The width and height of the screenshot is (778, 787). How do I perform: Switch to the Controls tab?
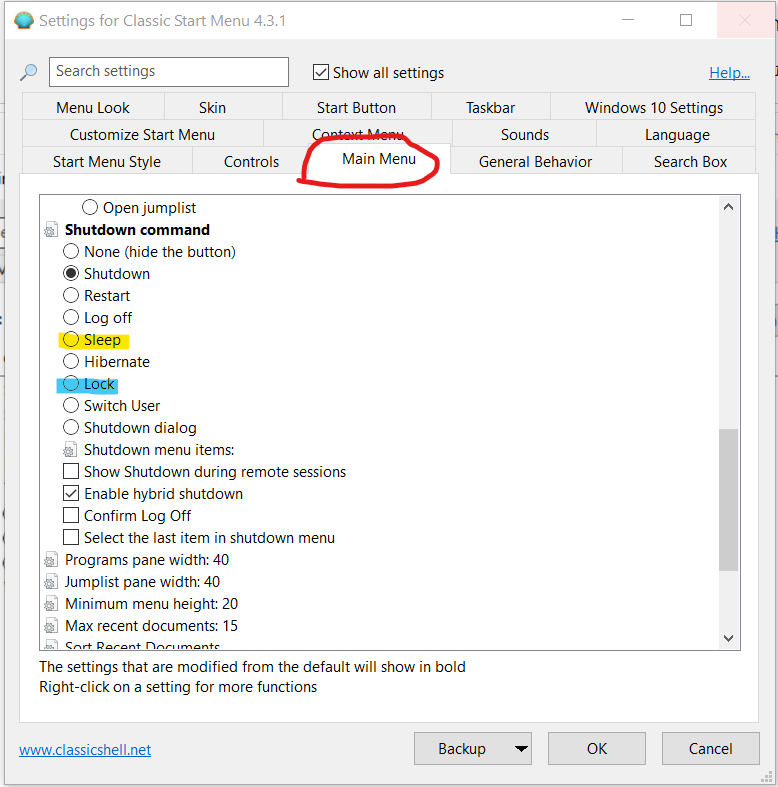point(251,162)
